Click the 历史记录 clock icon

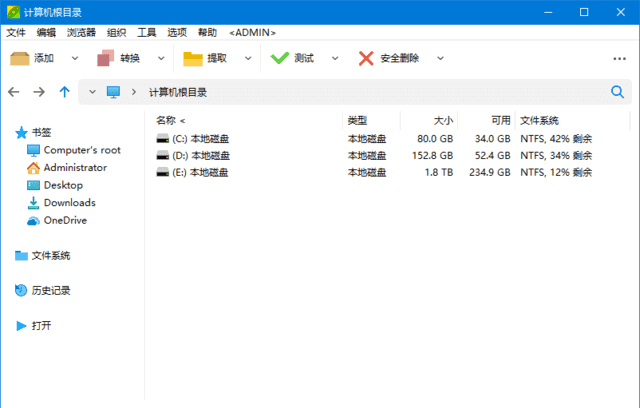click(x=21, y=290)
